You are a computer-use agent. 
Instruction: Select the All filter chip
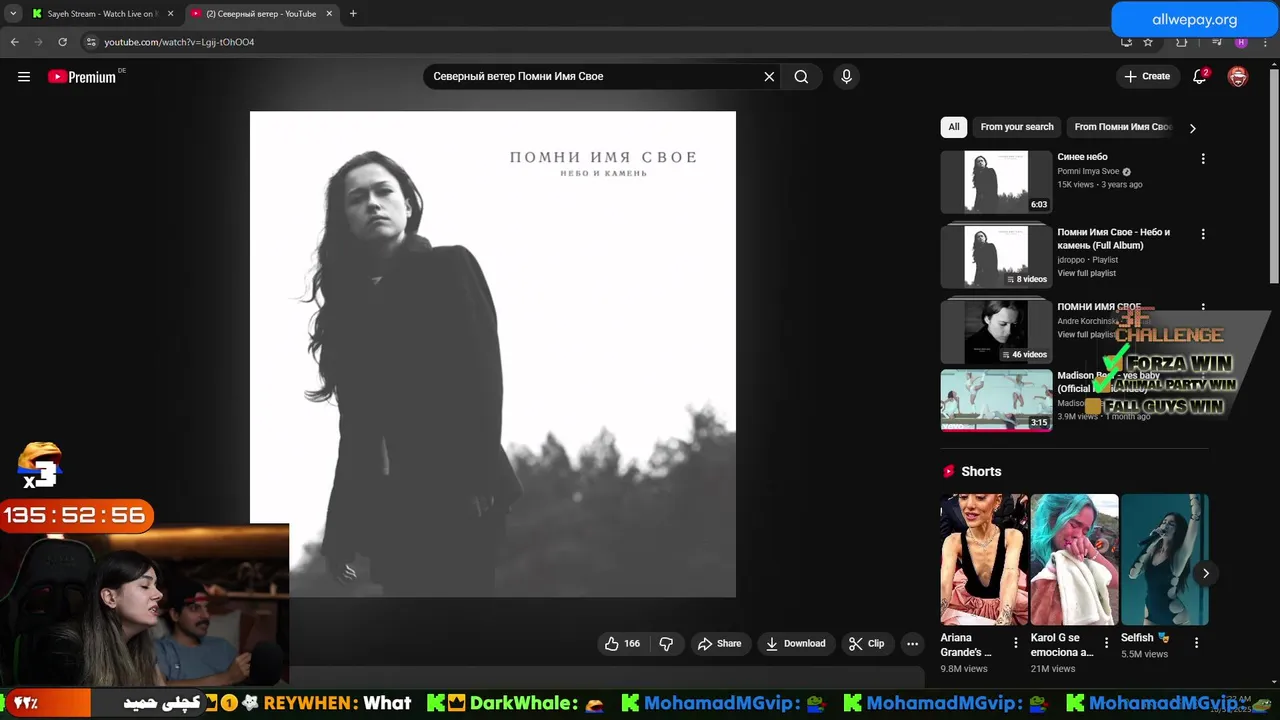click(954, 127)
